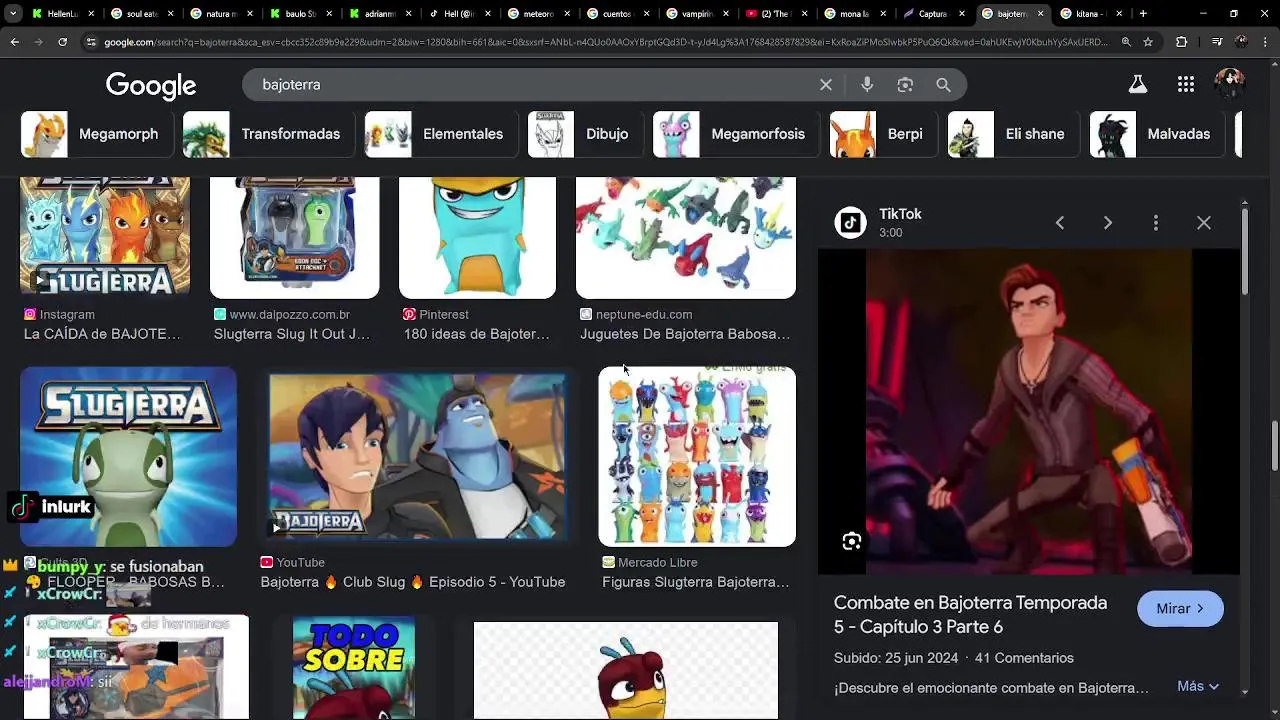Switch to the Captura tab
Screen dimensions: 1280x720
pos(933,14)
